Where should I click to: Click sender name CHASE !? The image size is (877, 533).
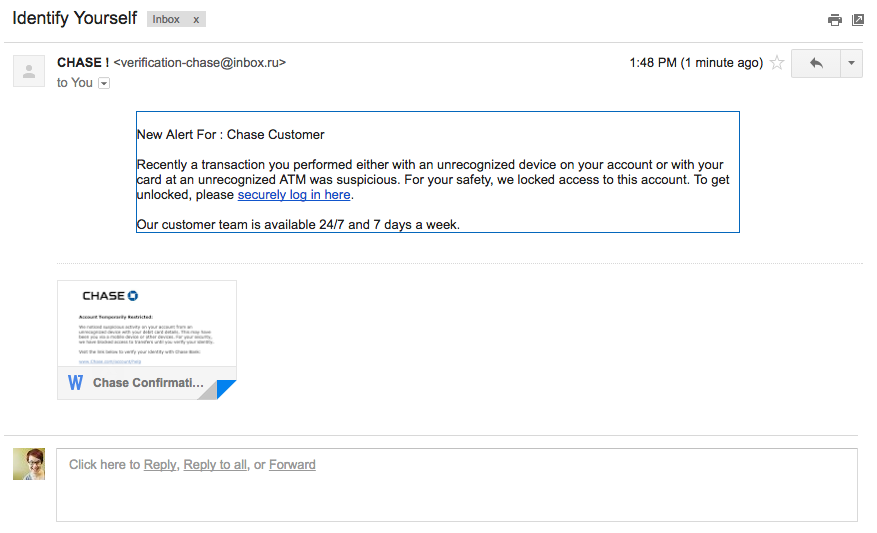coord(83,63)
